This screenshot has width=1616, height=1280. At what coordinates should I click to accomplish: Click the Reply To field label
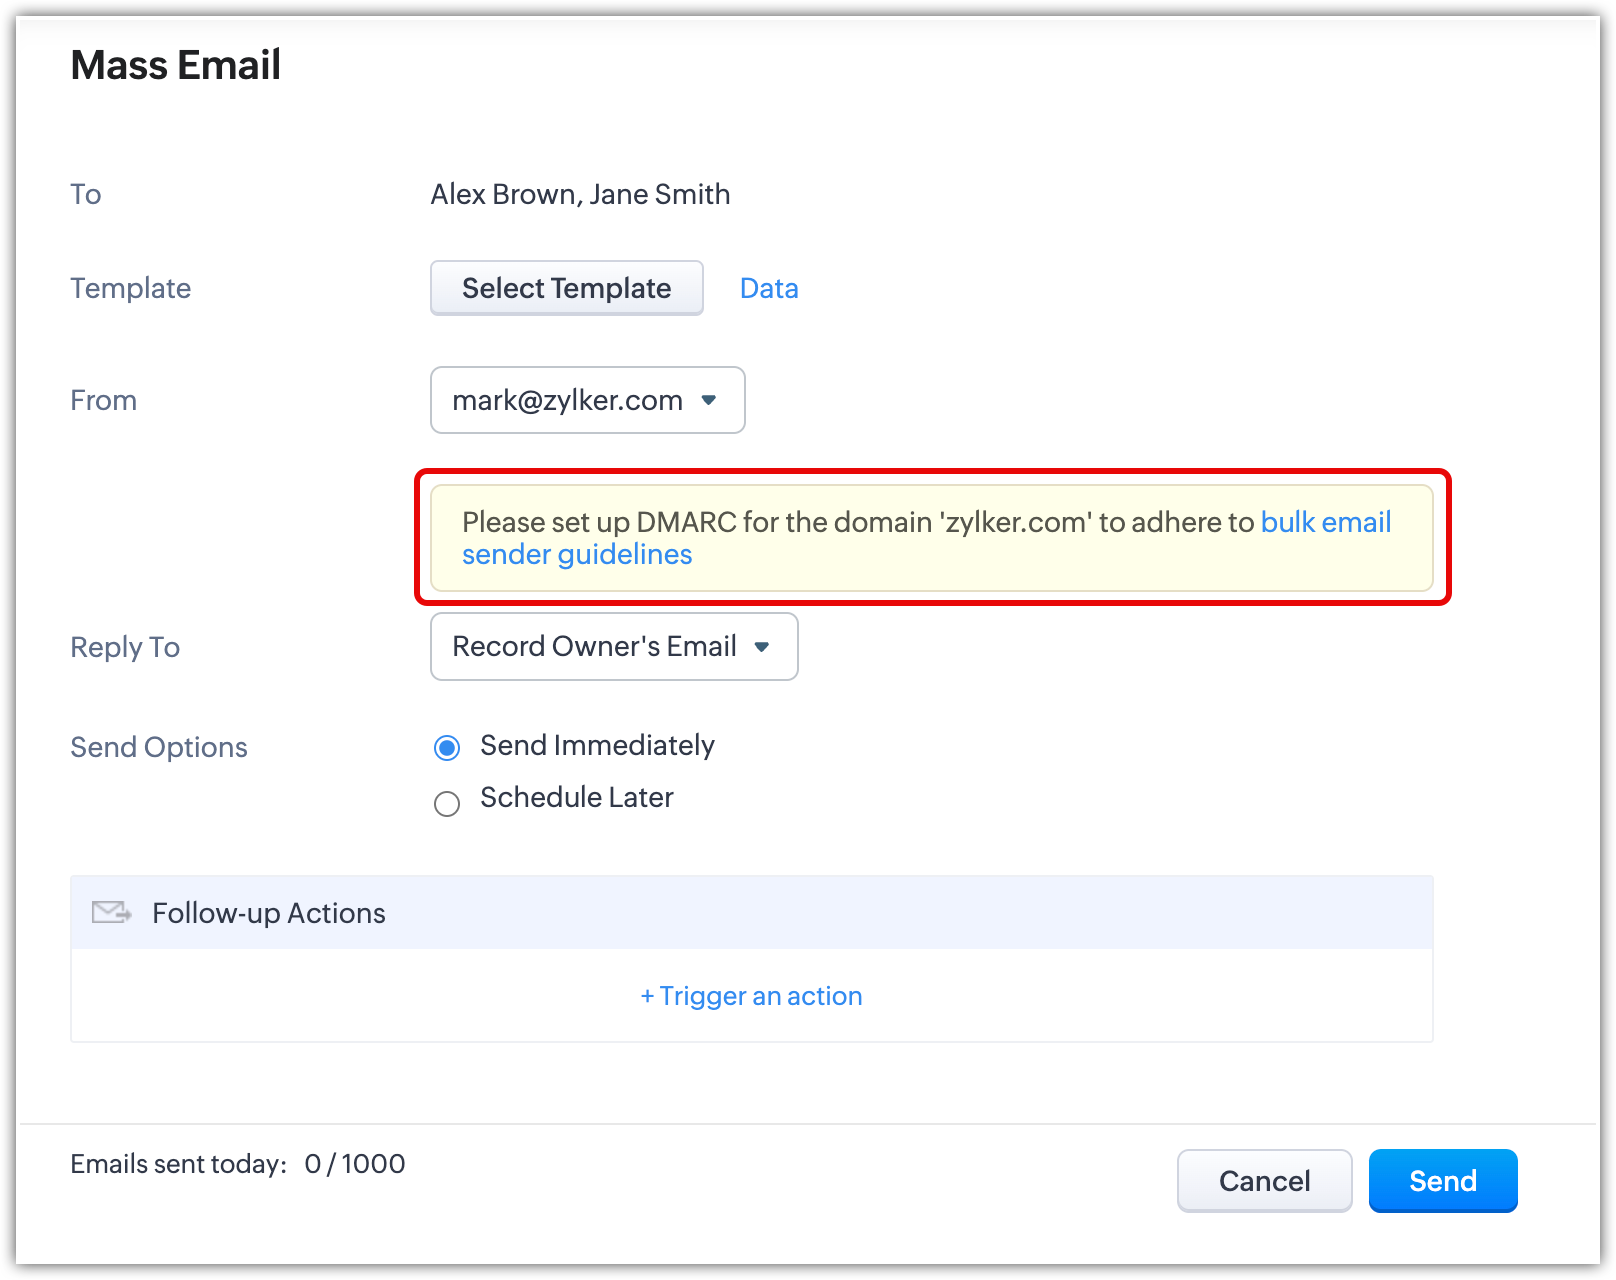125,647
